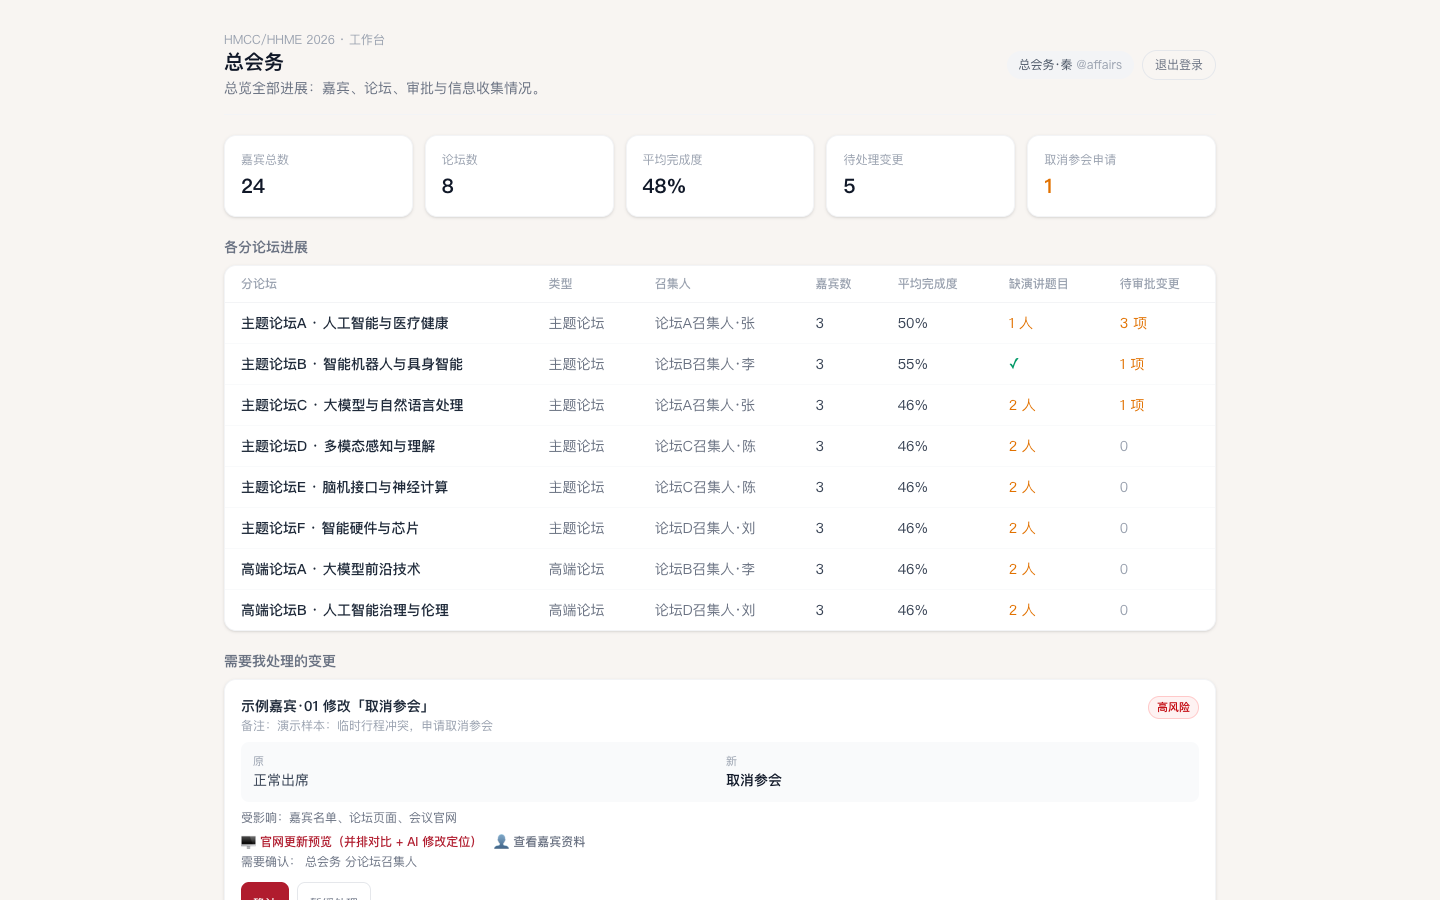This screenshot has width=1440, height=900.
Task: Click the 待审批变更 column header
Action: tap(1150, 284)
